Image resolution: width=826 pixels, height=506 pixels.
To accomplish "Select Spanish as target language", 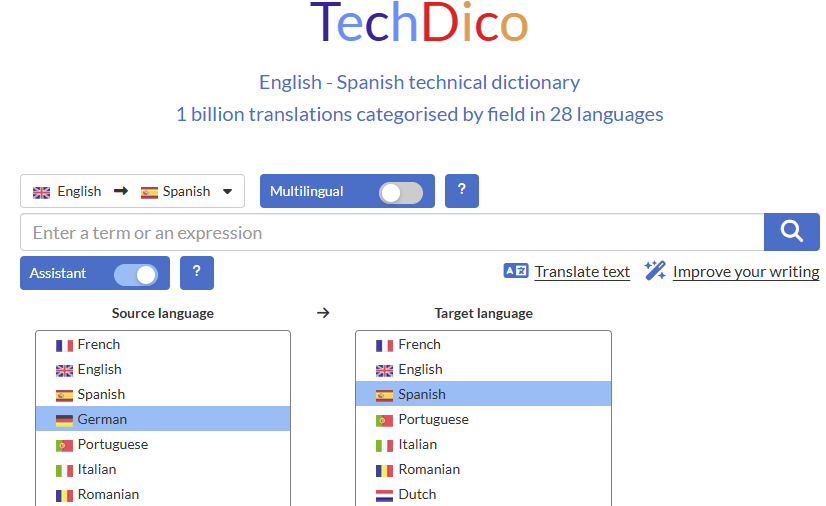I will pos(483,394).
